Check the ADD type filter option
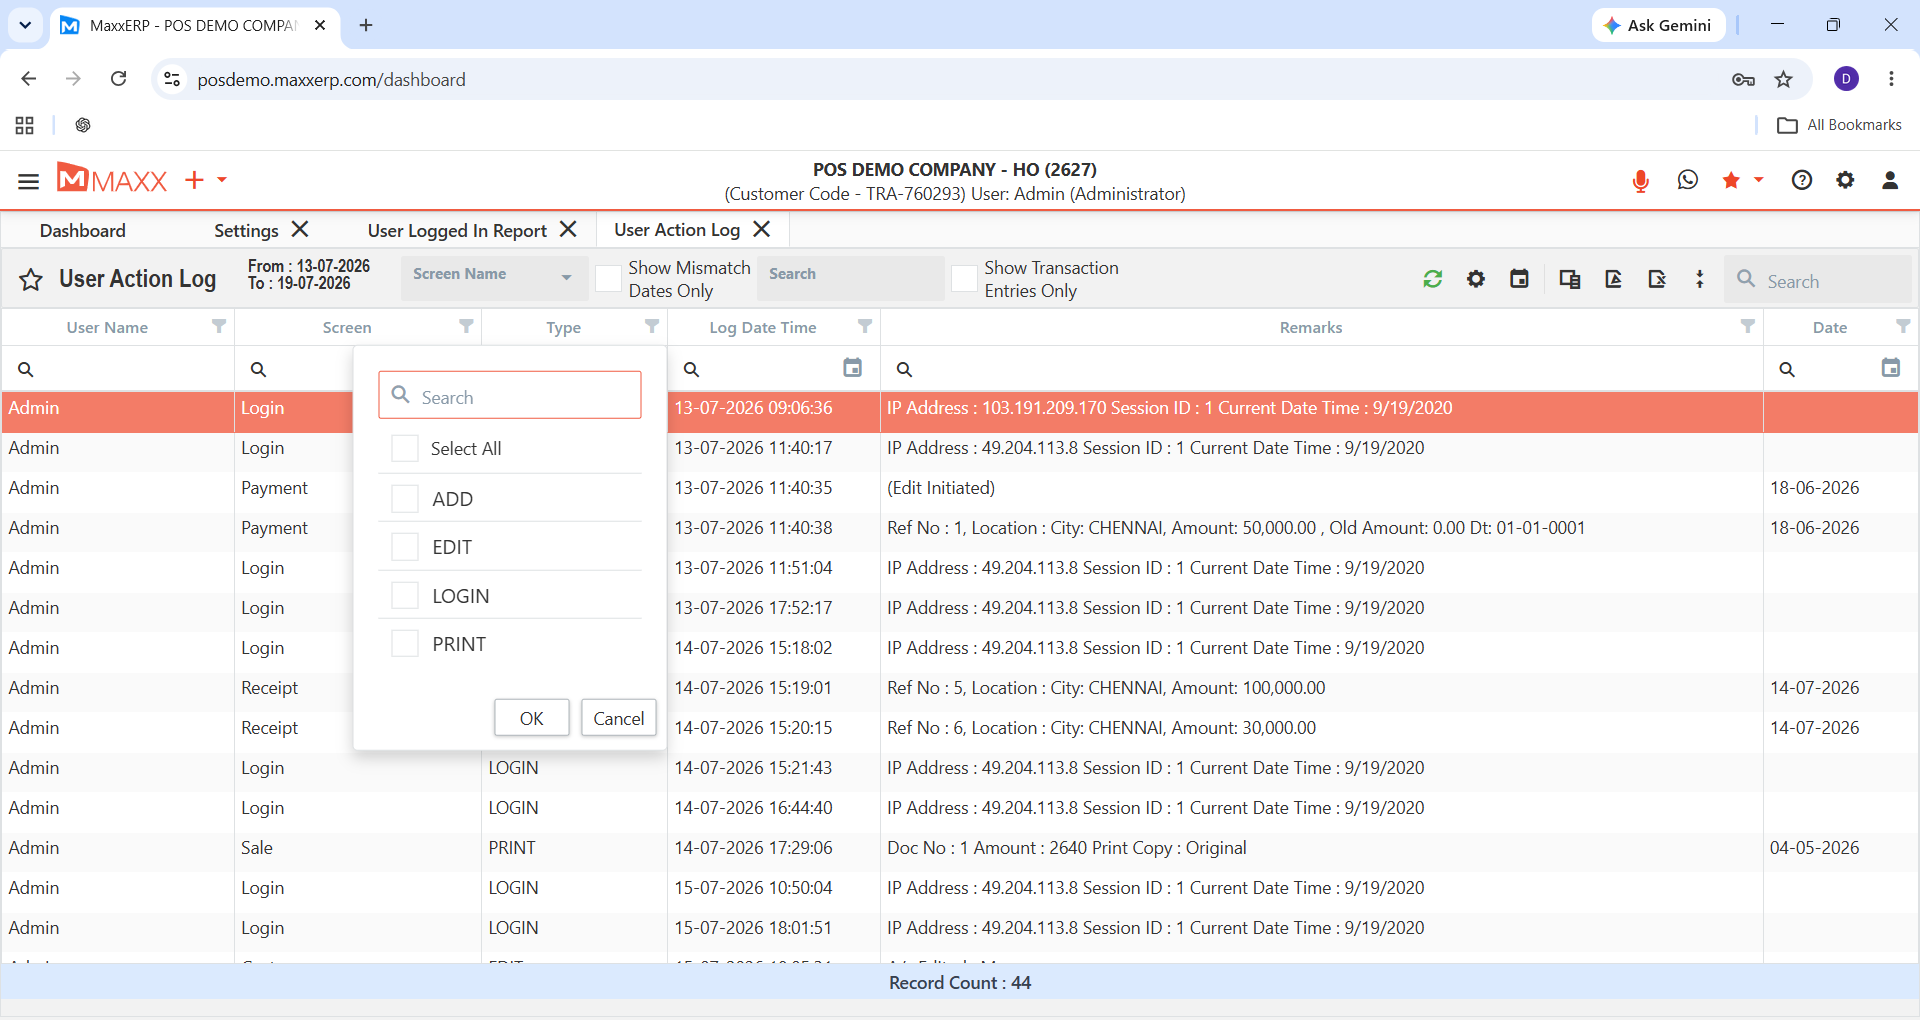This screenshot has width=1920, height=1020. tap(405, 499)
